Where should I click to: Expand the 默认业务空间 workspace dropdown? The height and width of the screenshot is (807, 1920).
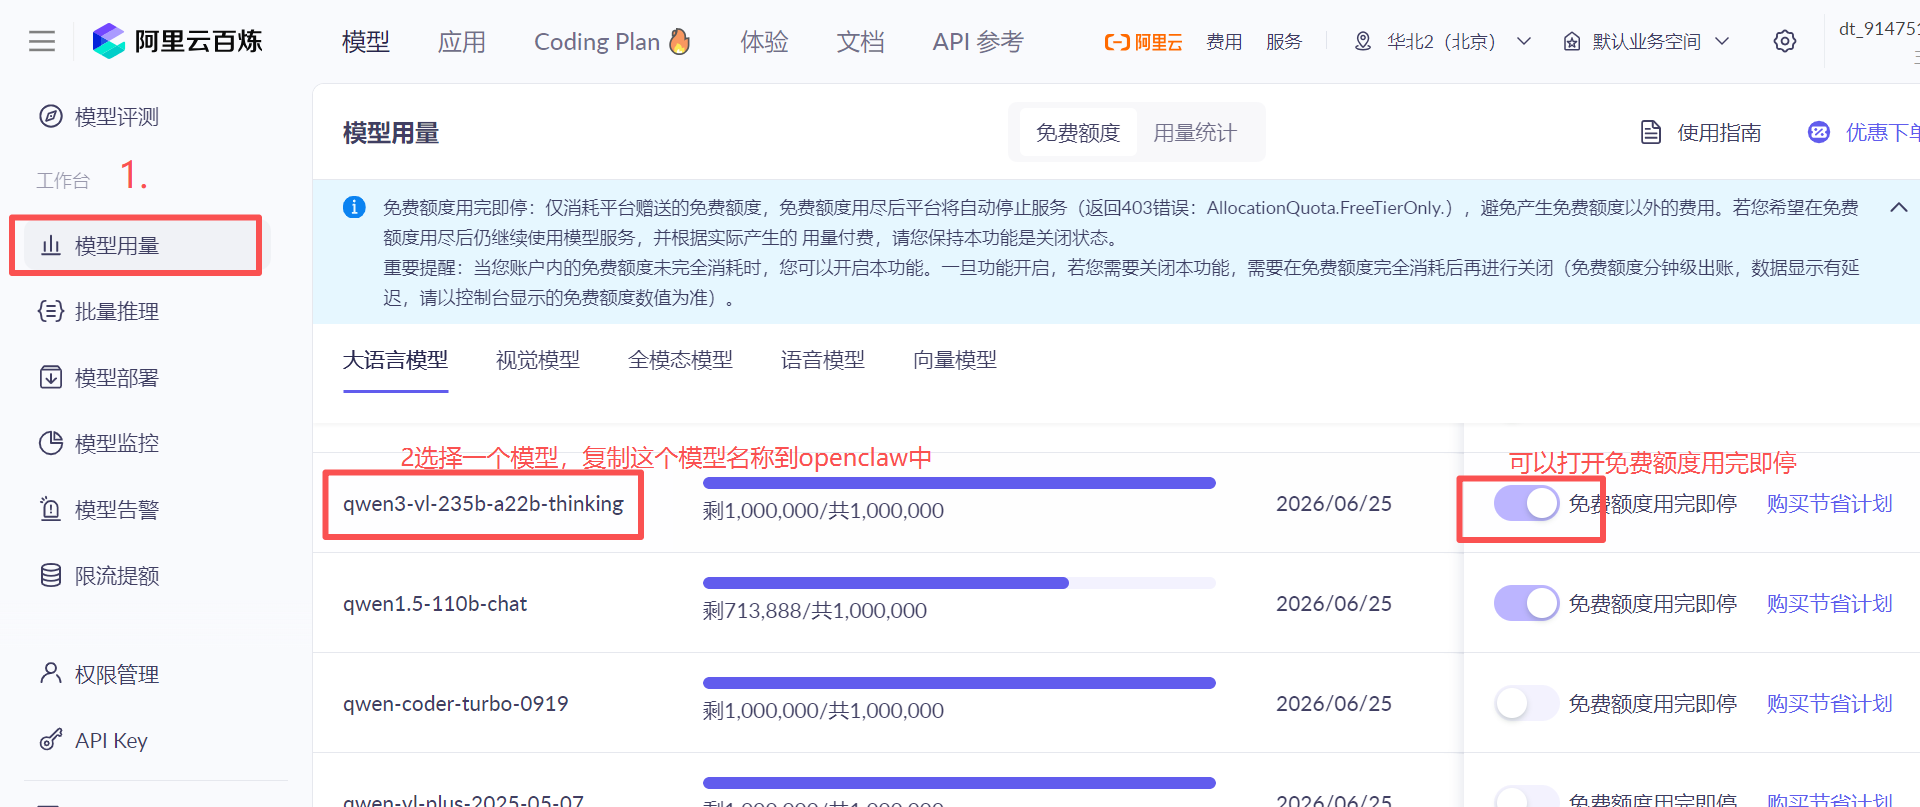click(x=1722, y=41)
